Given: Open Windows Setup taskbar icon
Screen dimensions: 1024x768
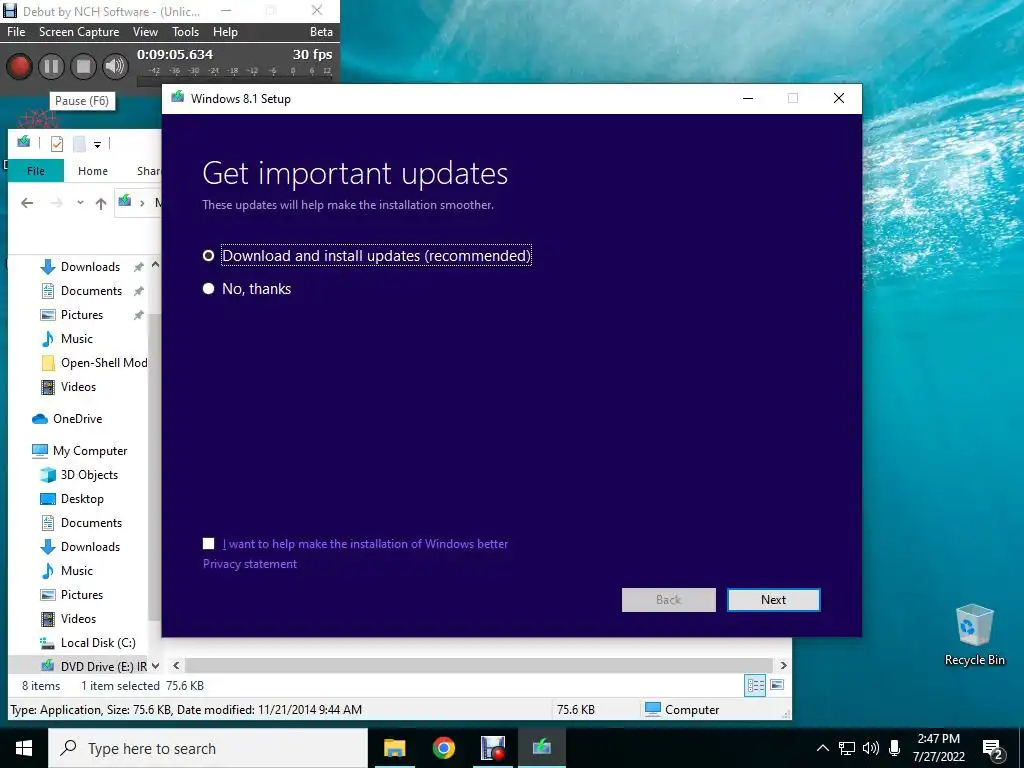Looking at the screenshot, I should pyautogui.click(x=541, y=748).
